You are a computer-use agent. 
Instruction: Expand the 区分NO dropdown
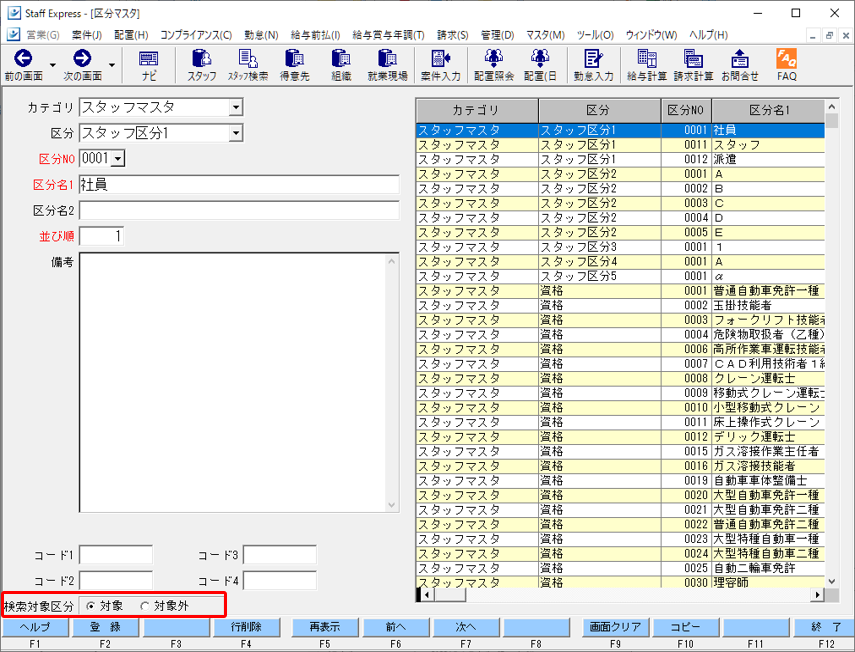click(x=119, y=159)
